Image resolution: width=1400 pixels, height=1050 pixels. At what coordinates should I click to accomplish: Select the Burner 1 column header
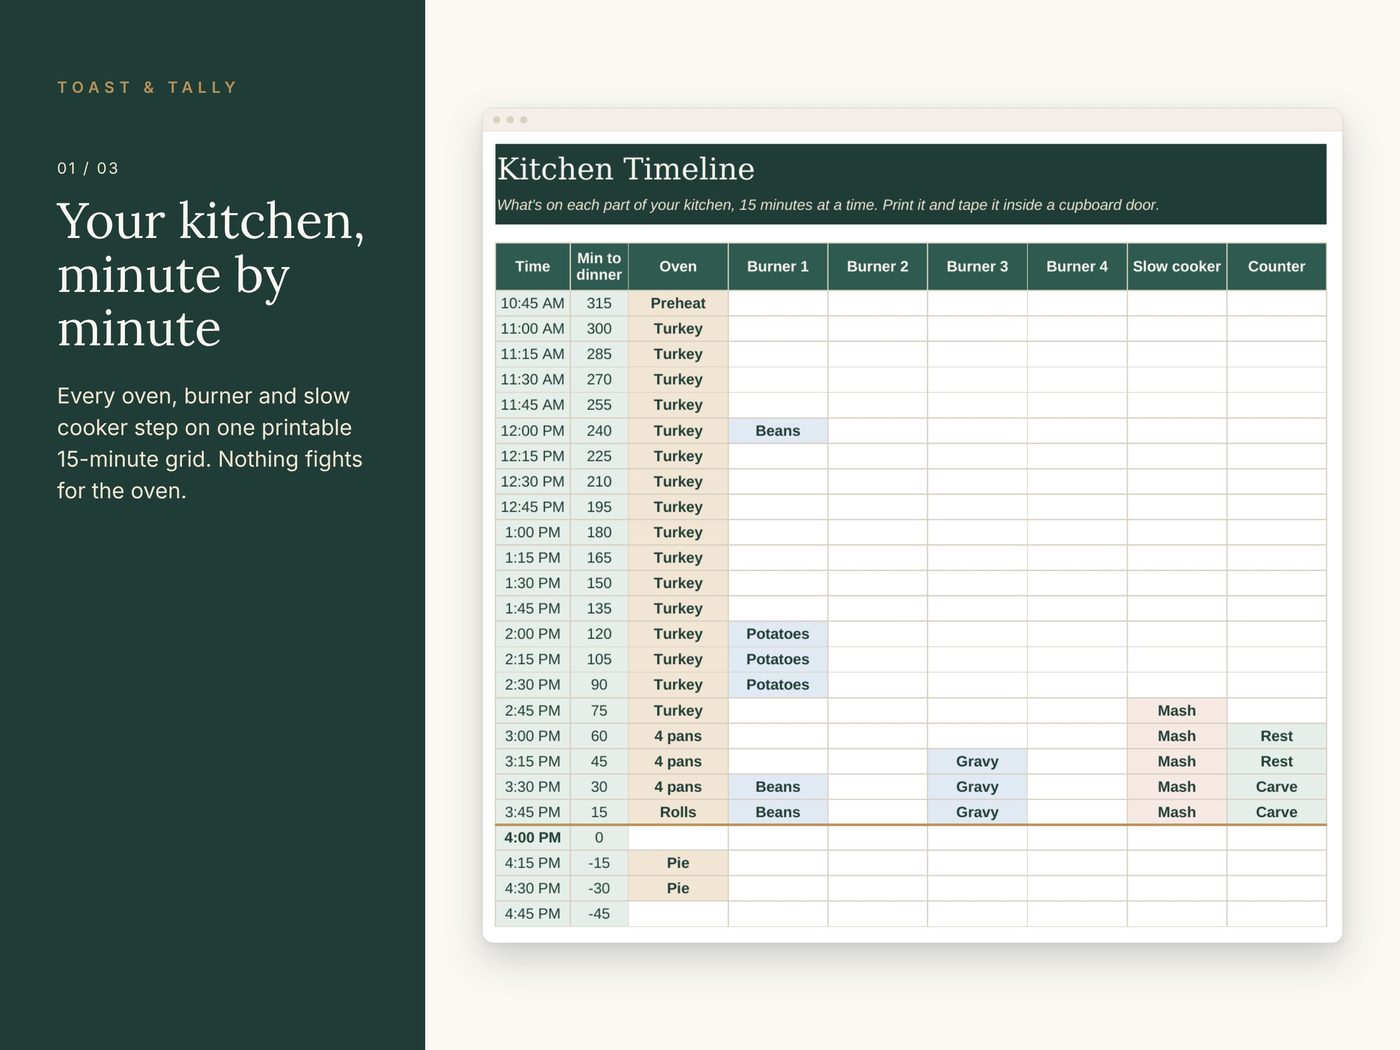778,267
